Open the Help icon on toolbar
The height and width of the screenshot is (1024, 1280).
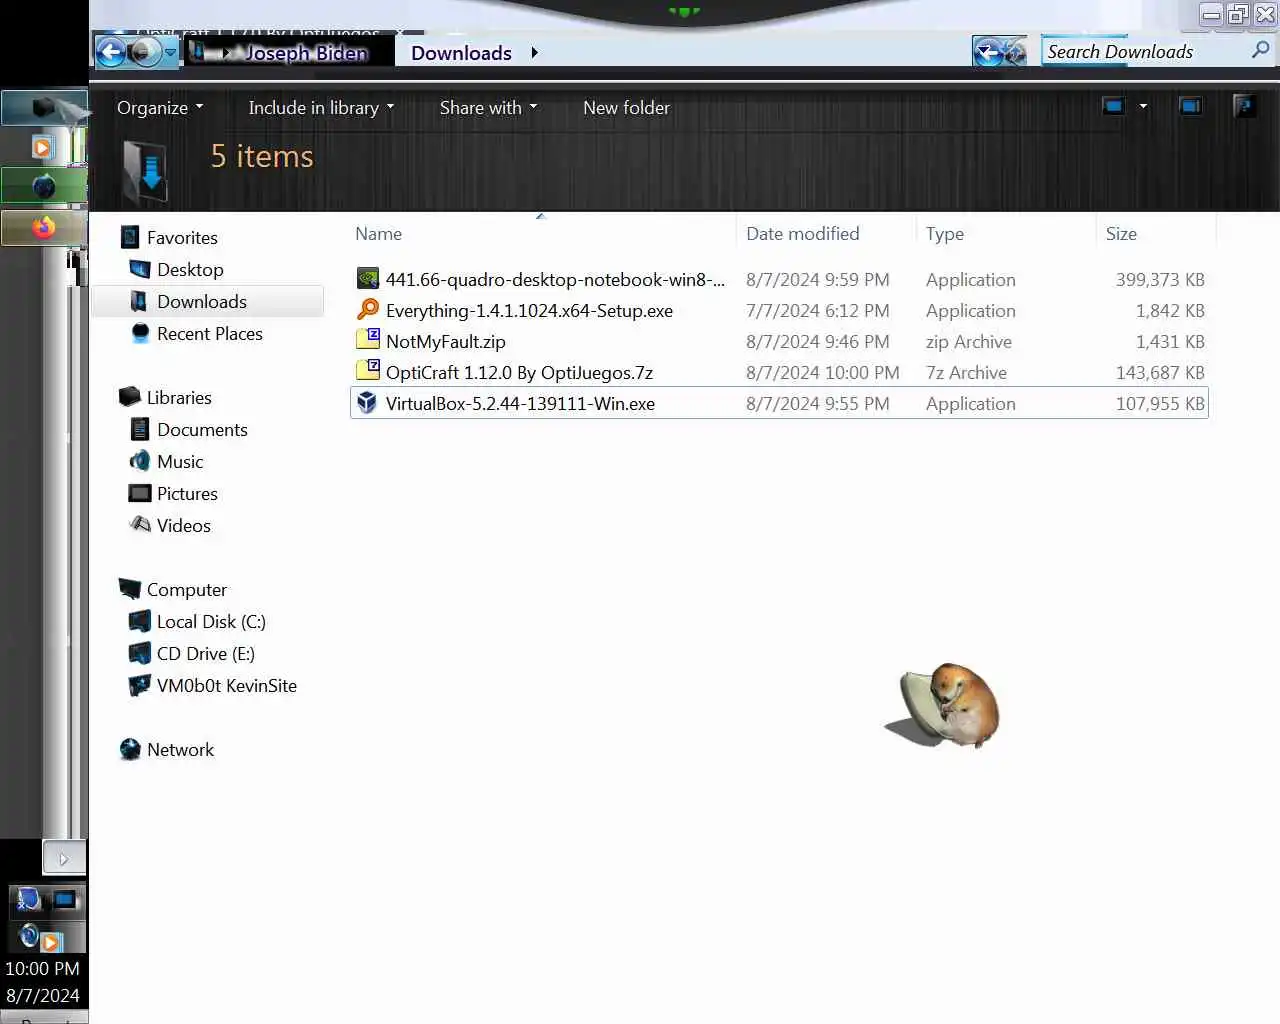click(1244, 106)
